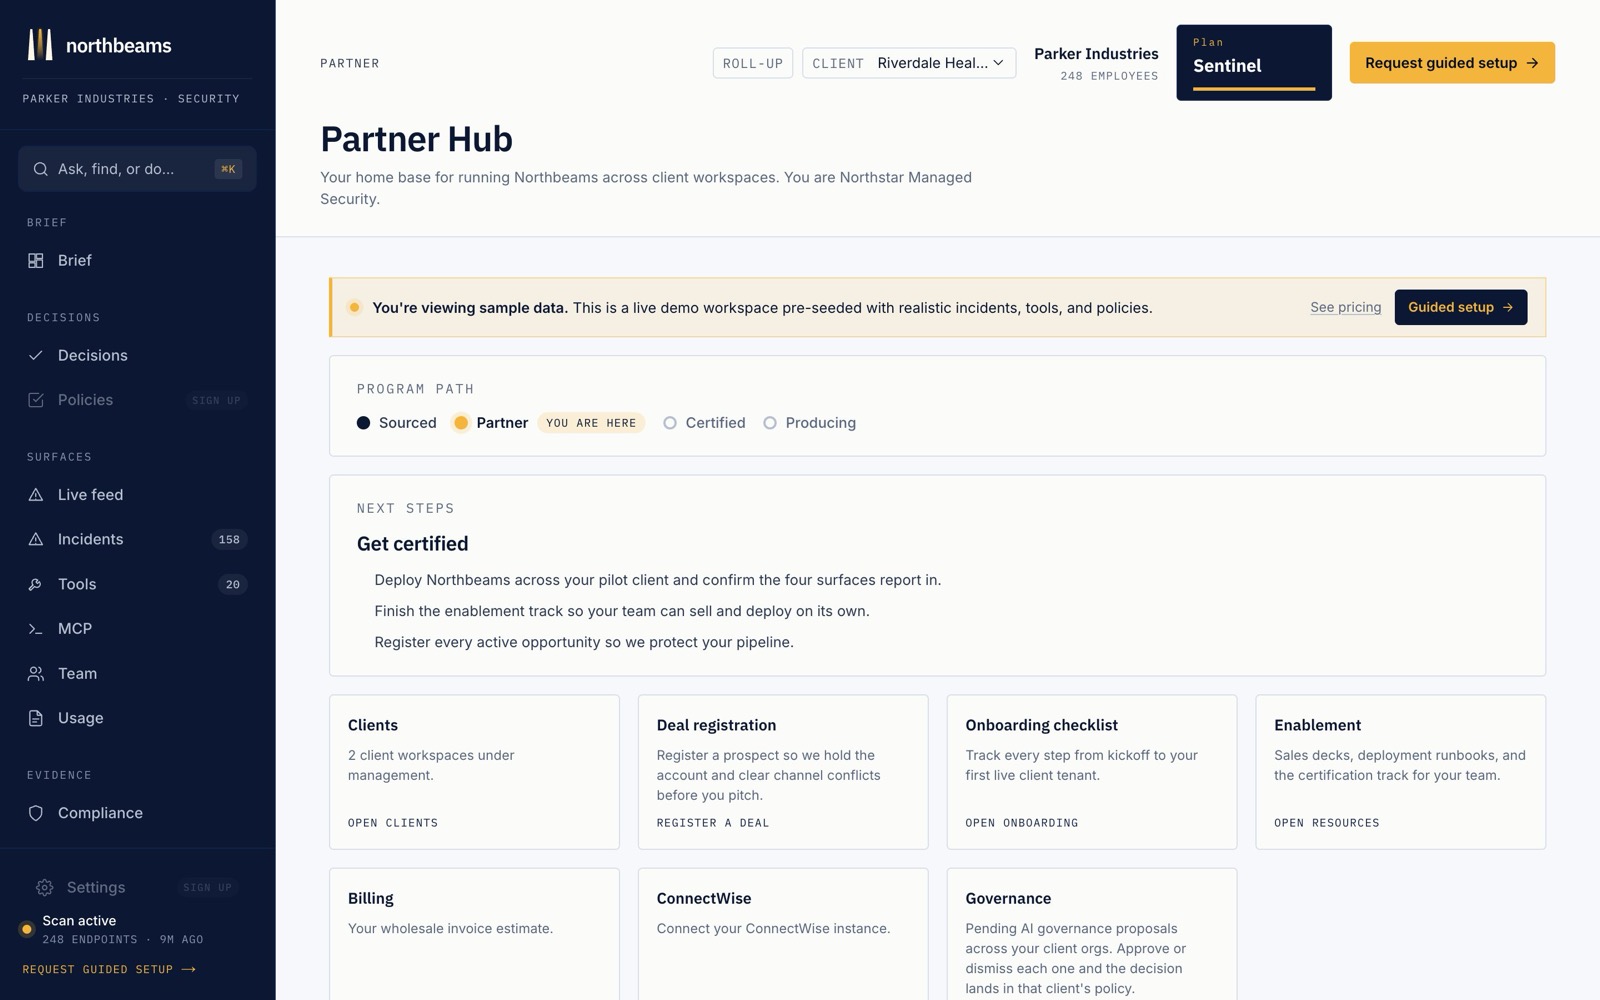Click the Enablement card title
1600x1000 pixels.
coord(1317,725)
